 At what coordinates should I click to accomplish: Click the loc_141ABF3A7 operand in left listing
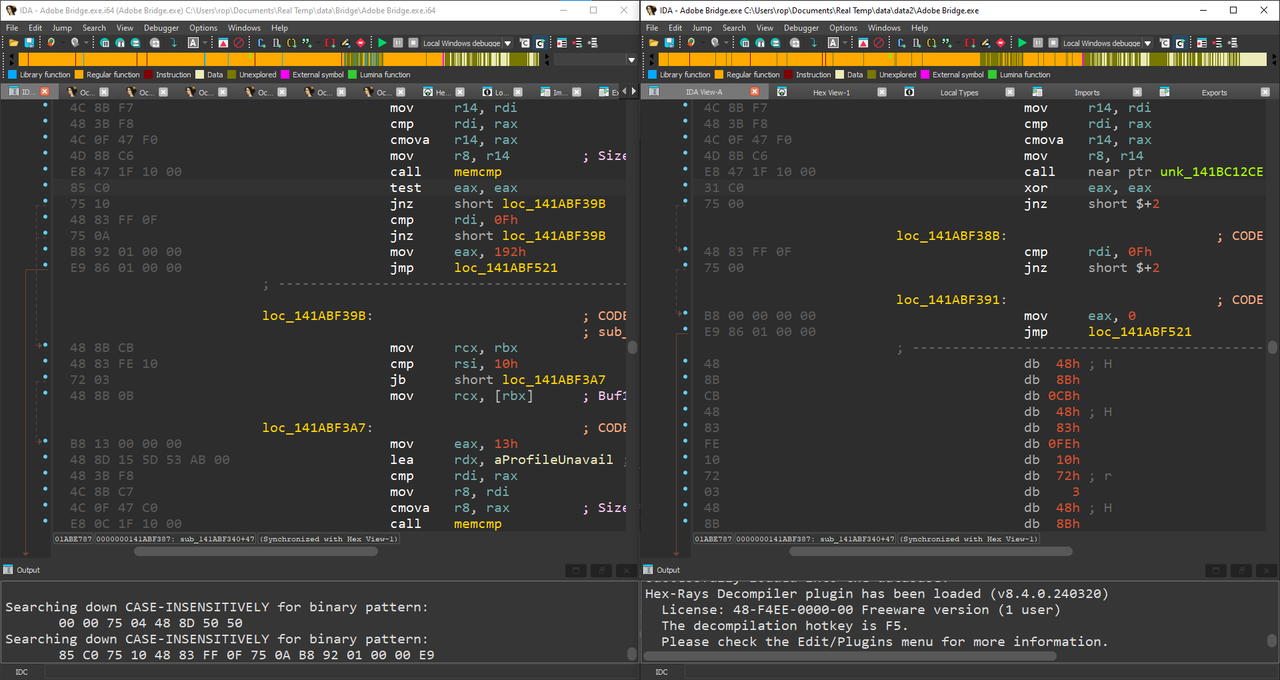click(x=554, y=380)
